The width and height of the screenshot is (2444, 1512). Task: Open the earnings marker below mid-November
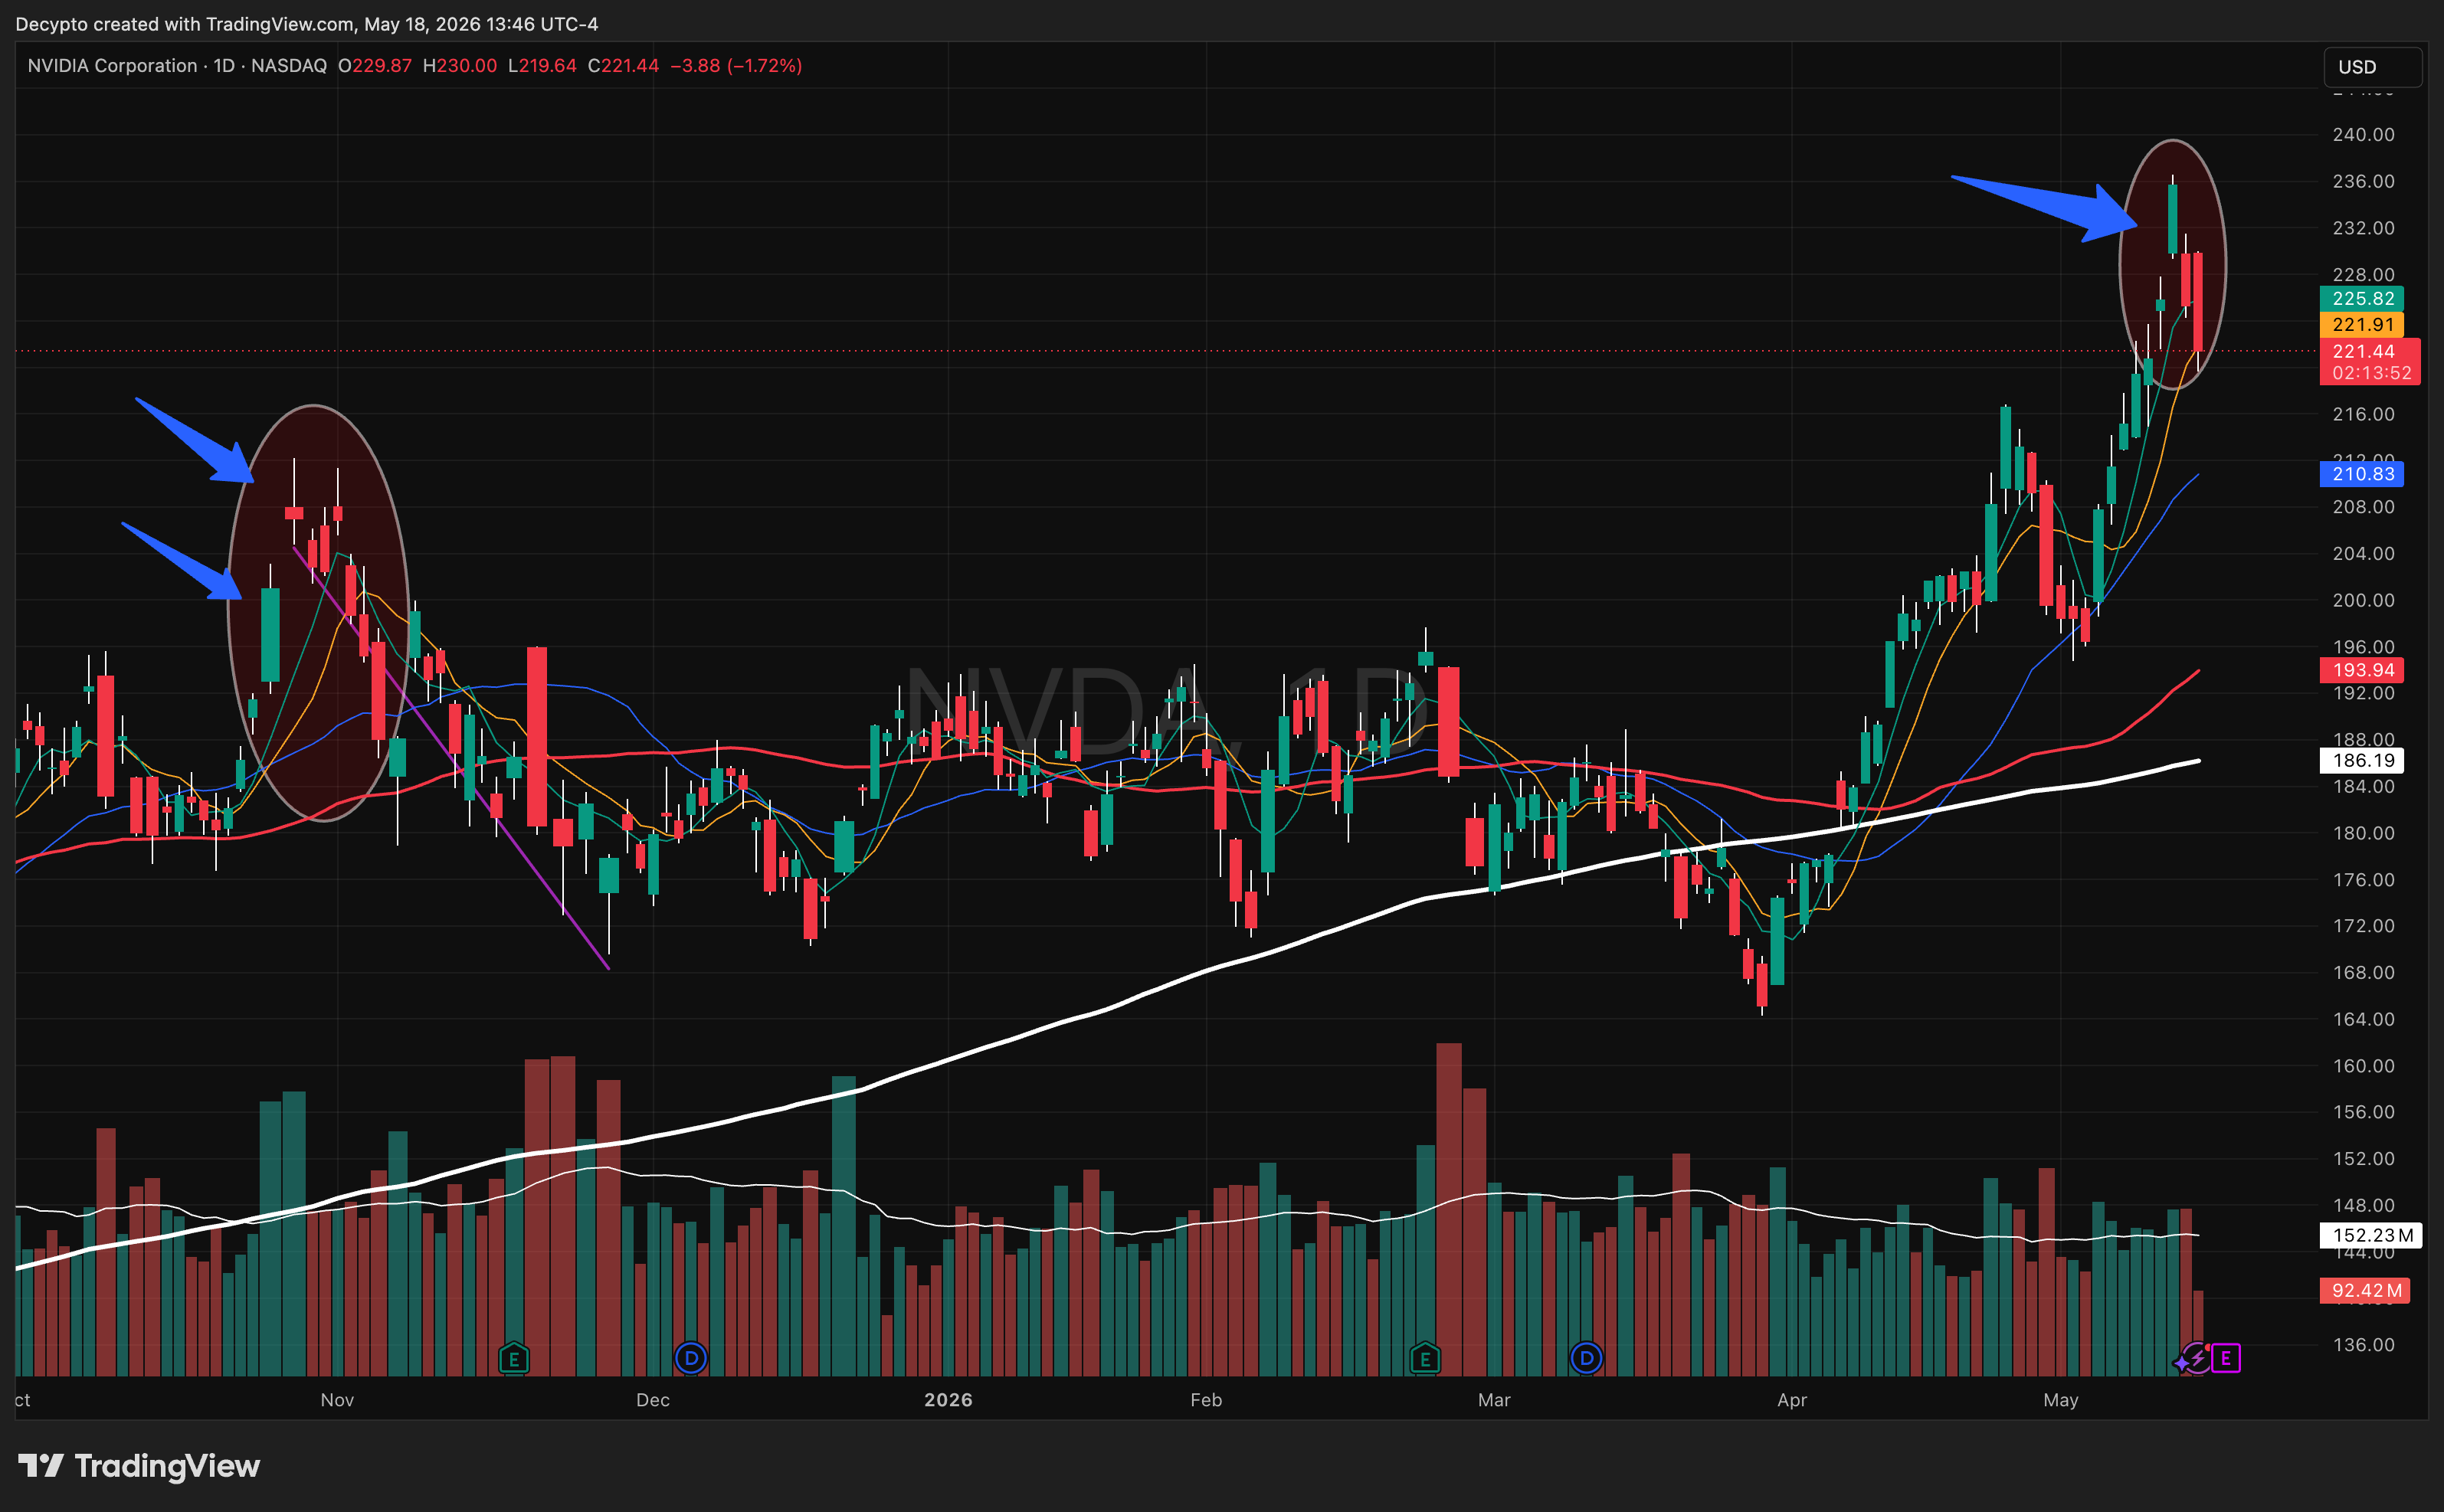[x=513, y=1358]
